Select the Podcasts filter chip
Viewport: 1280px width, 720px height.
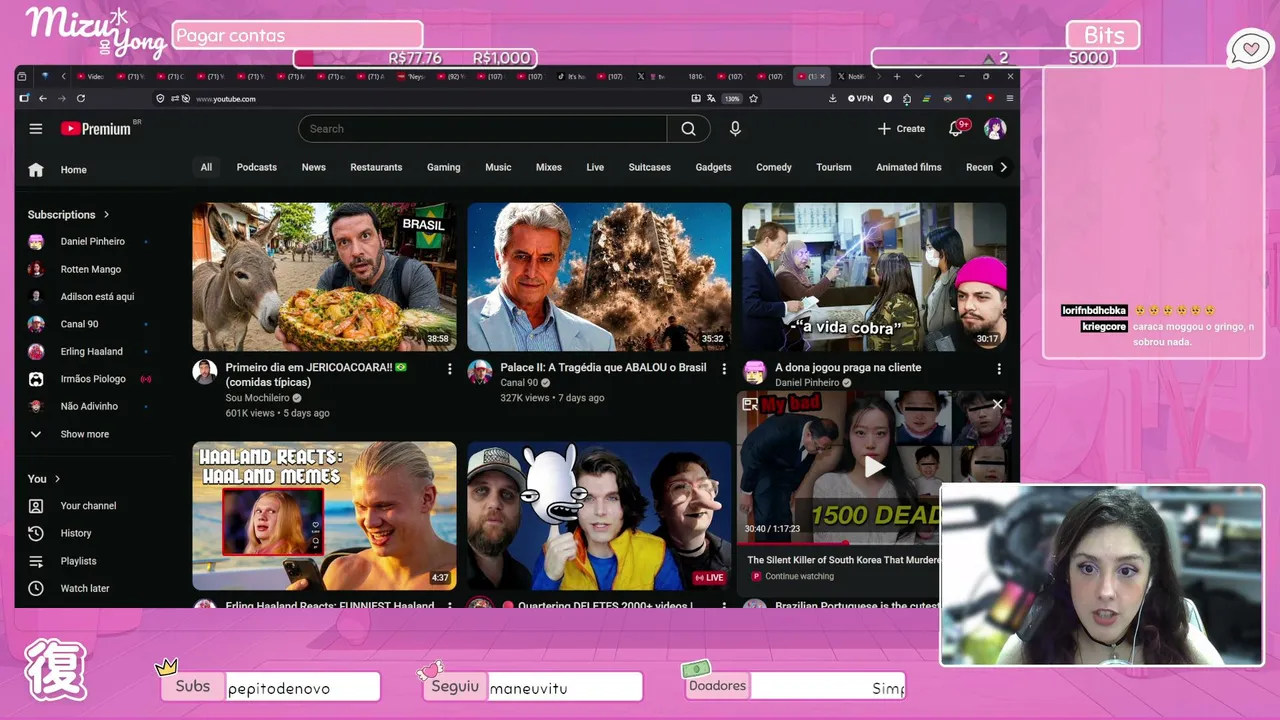(x=257, y=167)
